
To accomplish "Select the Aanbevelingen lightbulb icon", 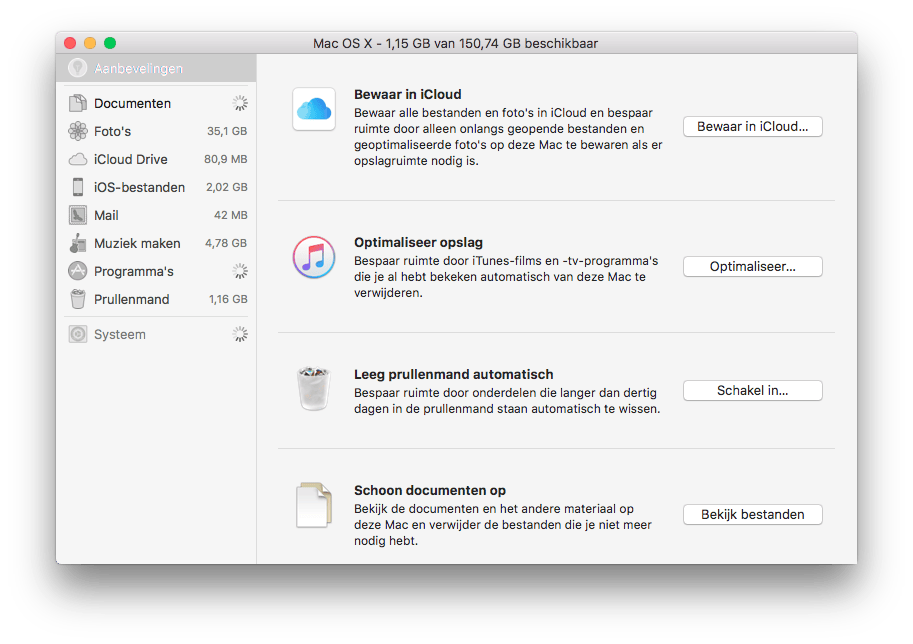I will coord(77,68).
